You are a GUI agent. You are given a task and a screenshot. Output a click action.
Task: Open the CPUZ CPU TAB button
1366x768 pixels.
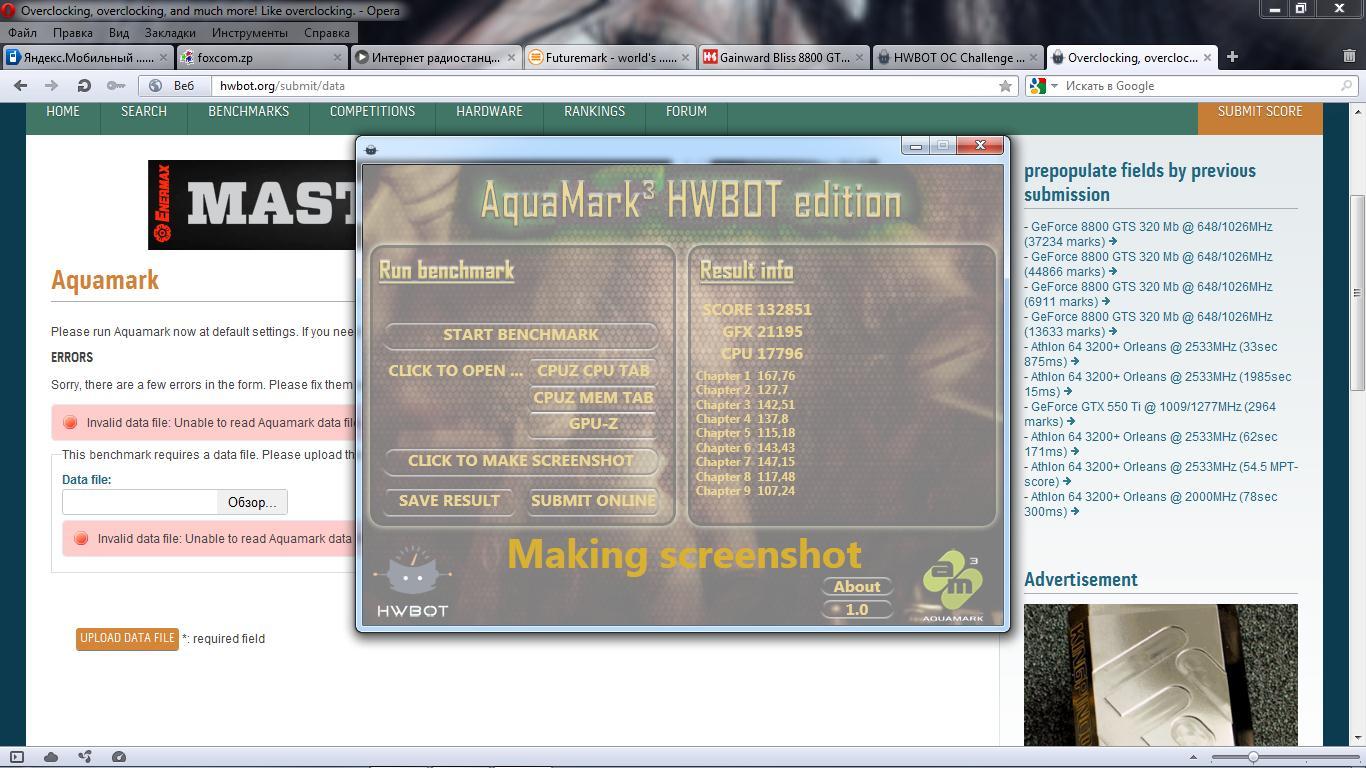[x=593, y=371]
